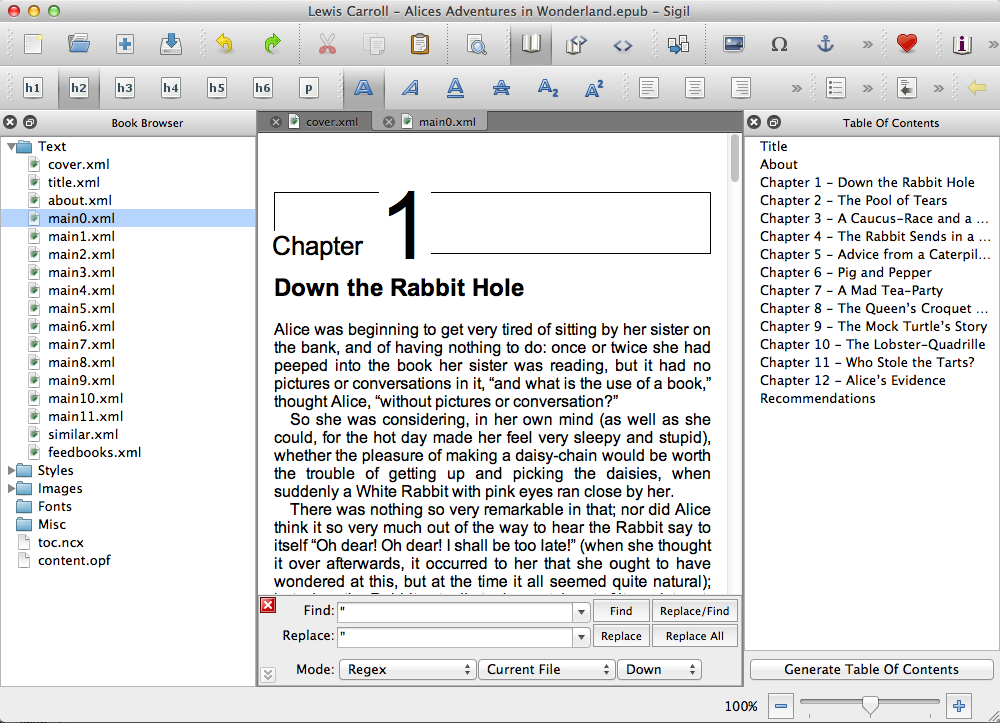
Task: Switch to the cover.xml tab
Action: 330,122
